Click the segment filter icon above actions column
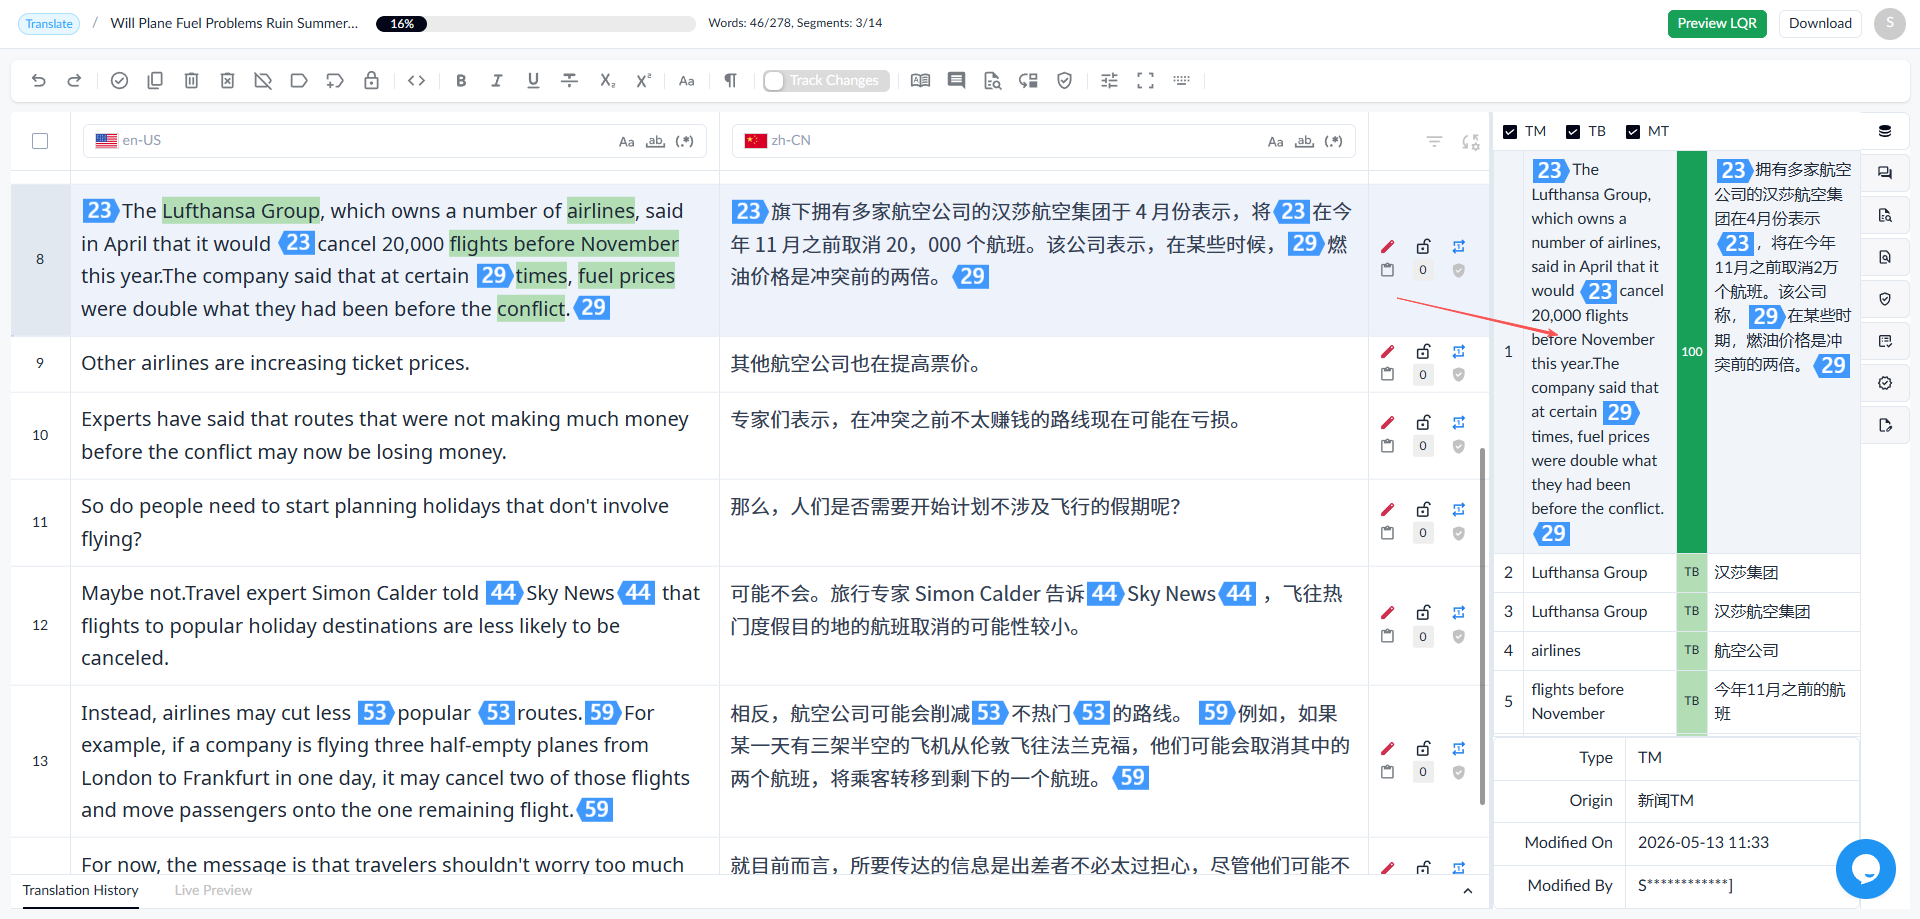The image size is (1920, 919). tap(1434, 142)
